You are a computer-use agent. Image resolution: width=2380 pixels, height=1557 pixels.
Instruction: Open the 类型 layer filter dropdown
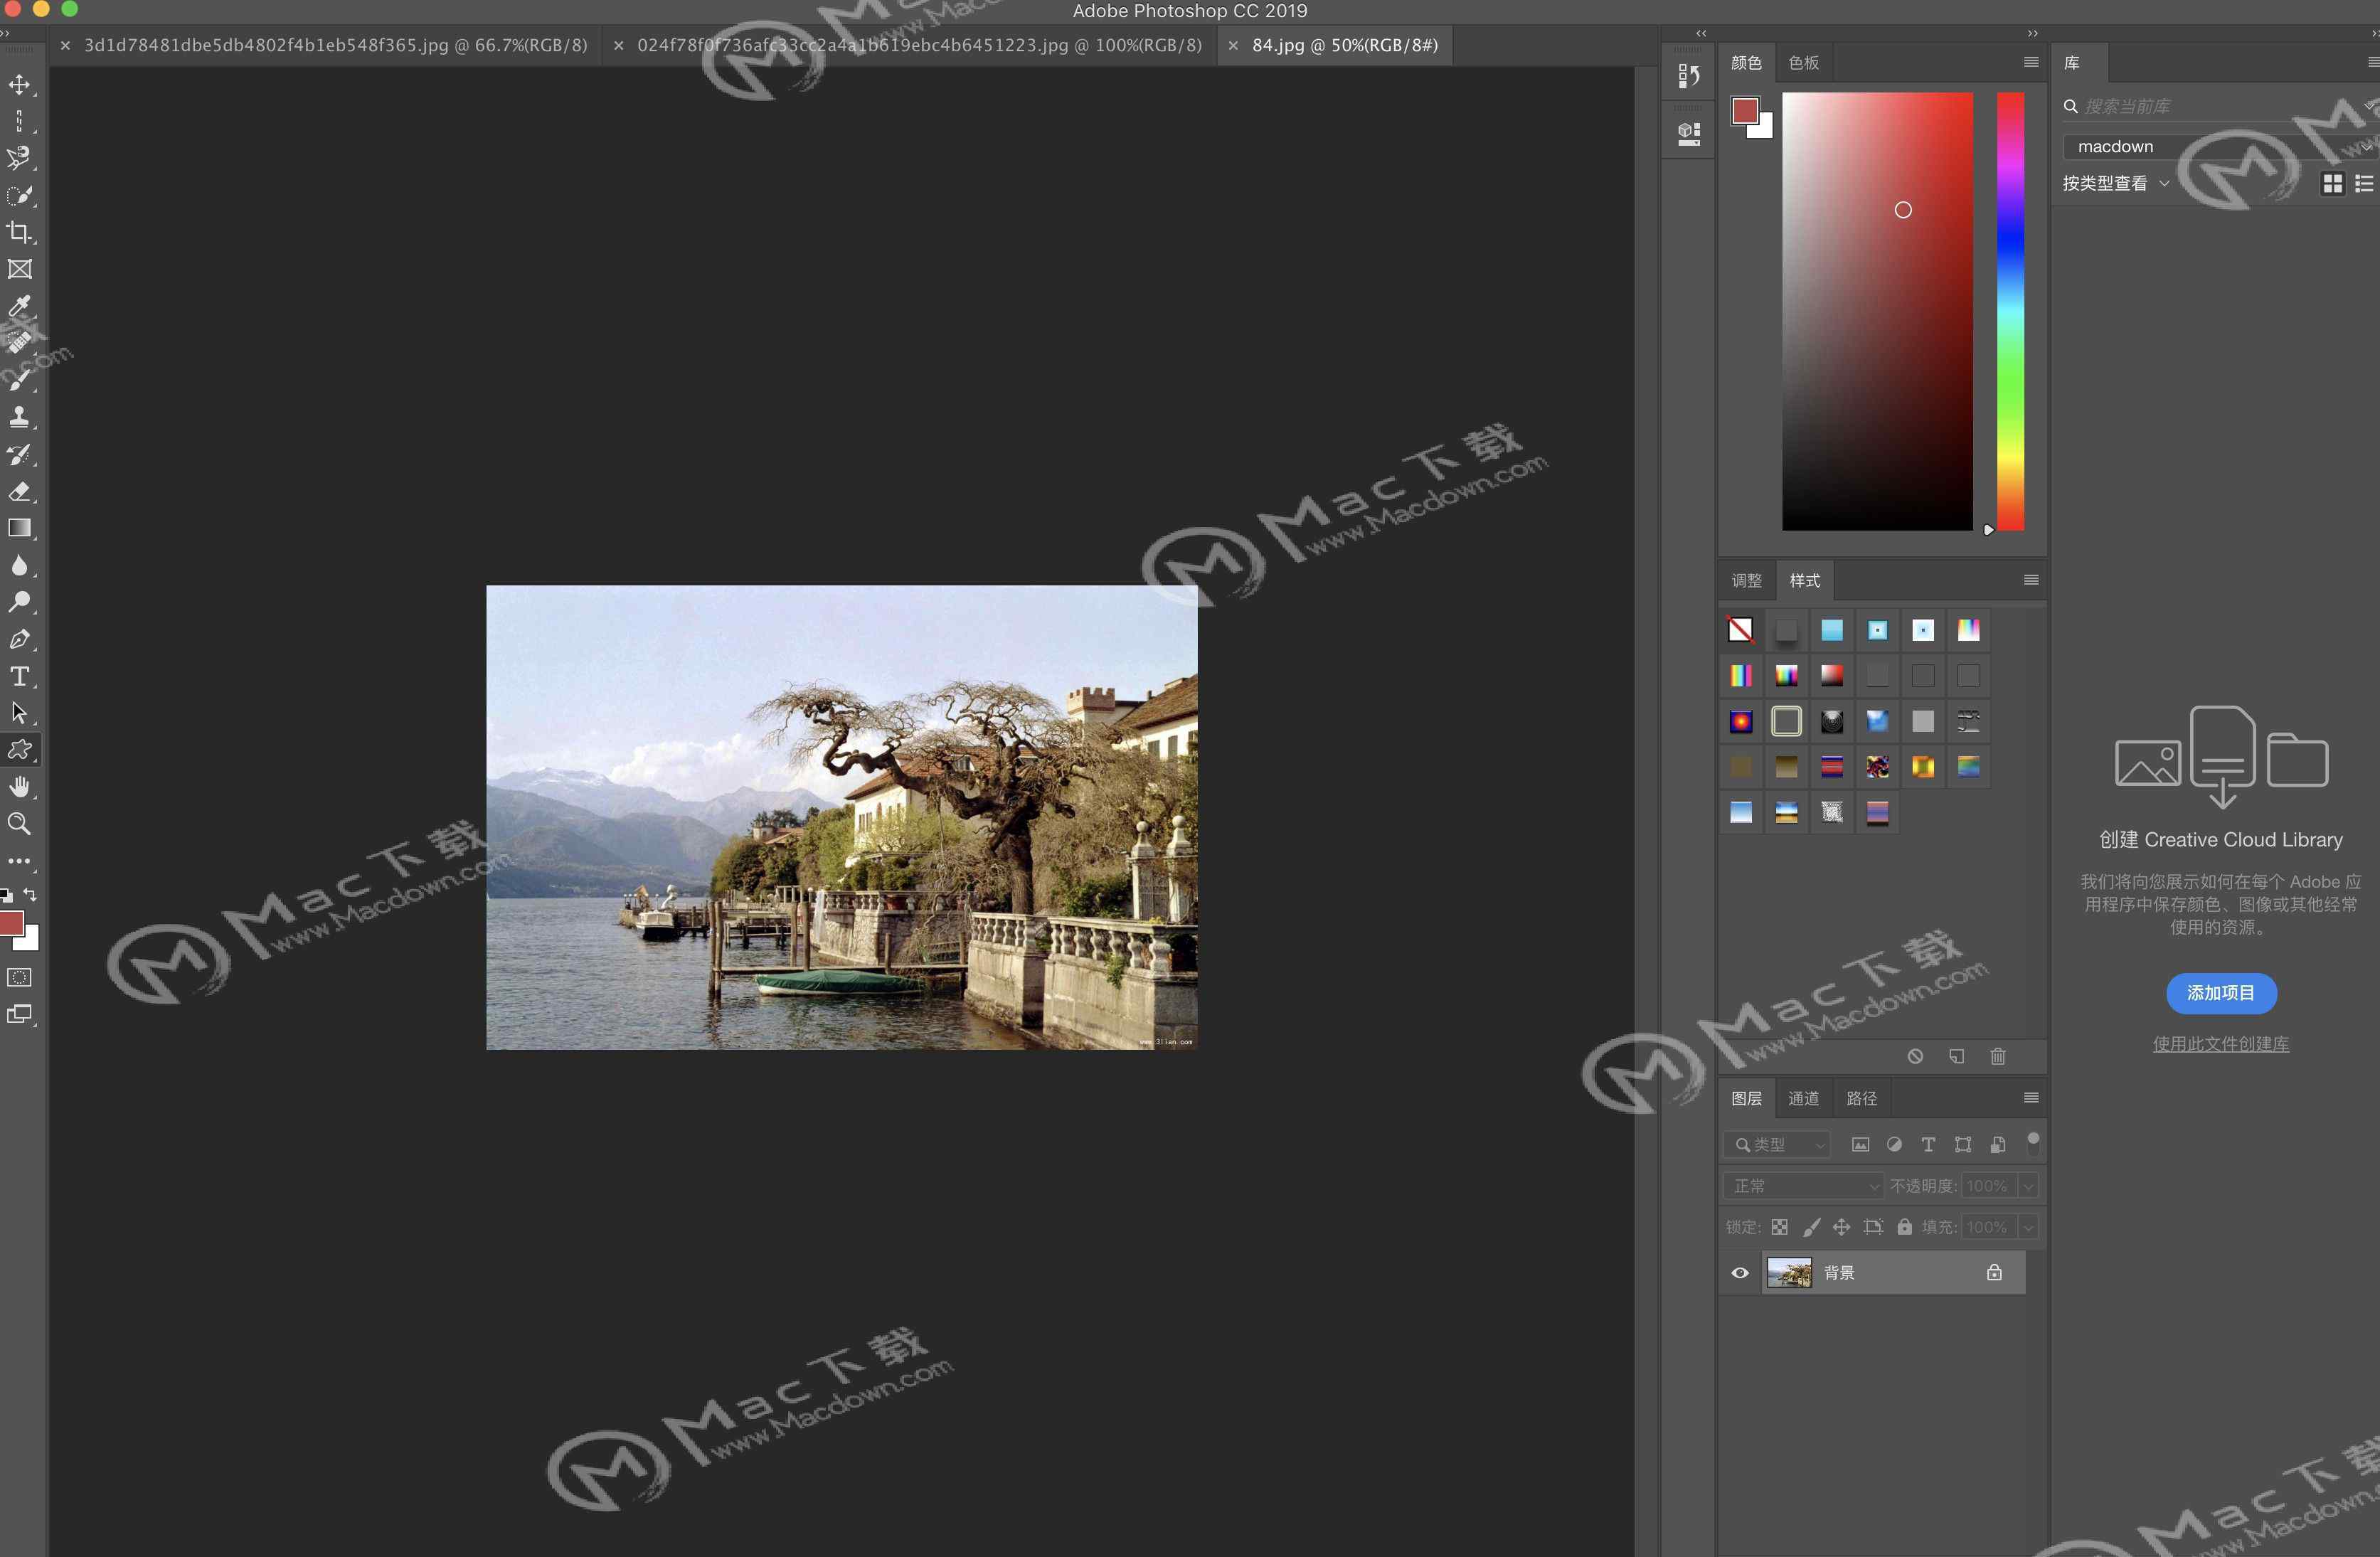(1777, 1145)
